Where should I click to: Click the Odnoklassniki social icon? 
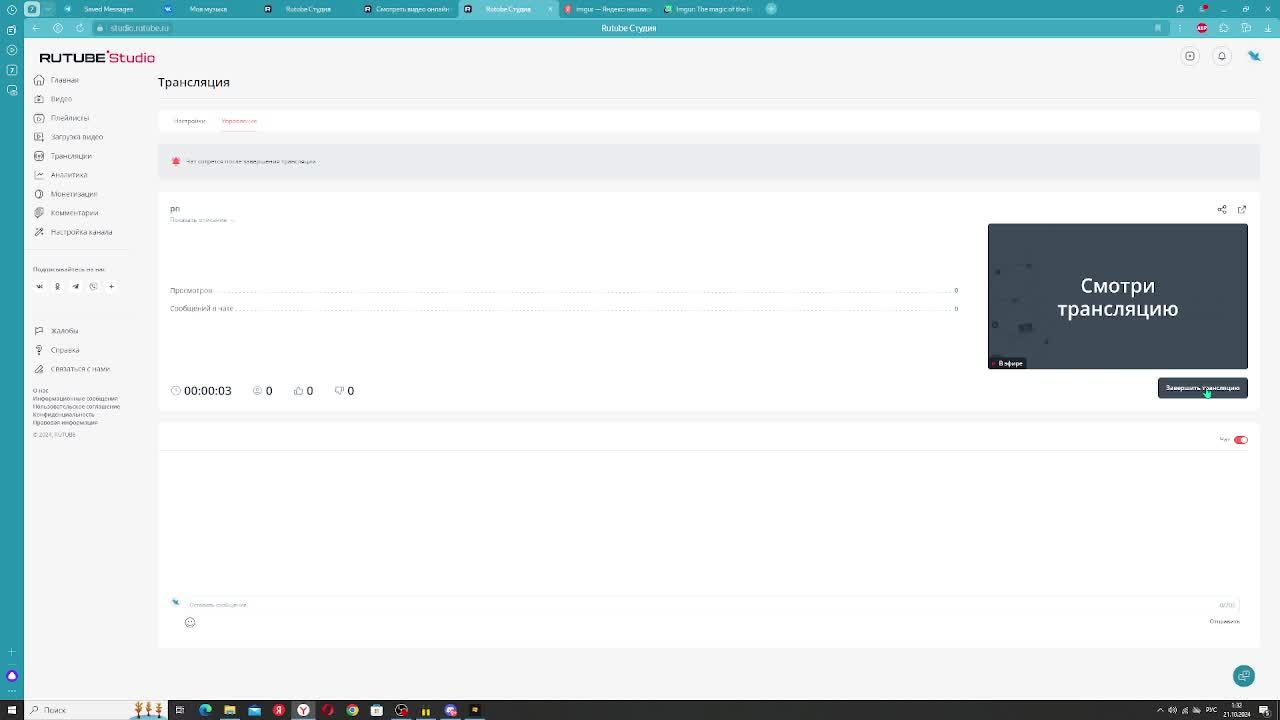57,287
